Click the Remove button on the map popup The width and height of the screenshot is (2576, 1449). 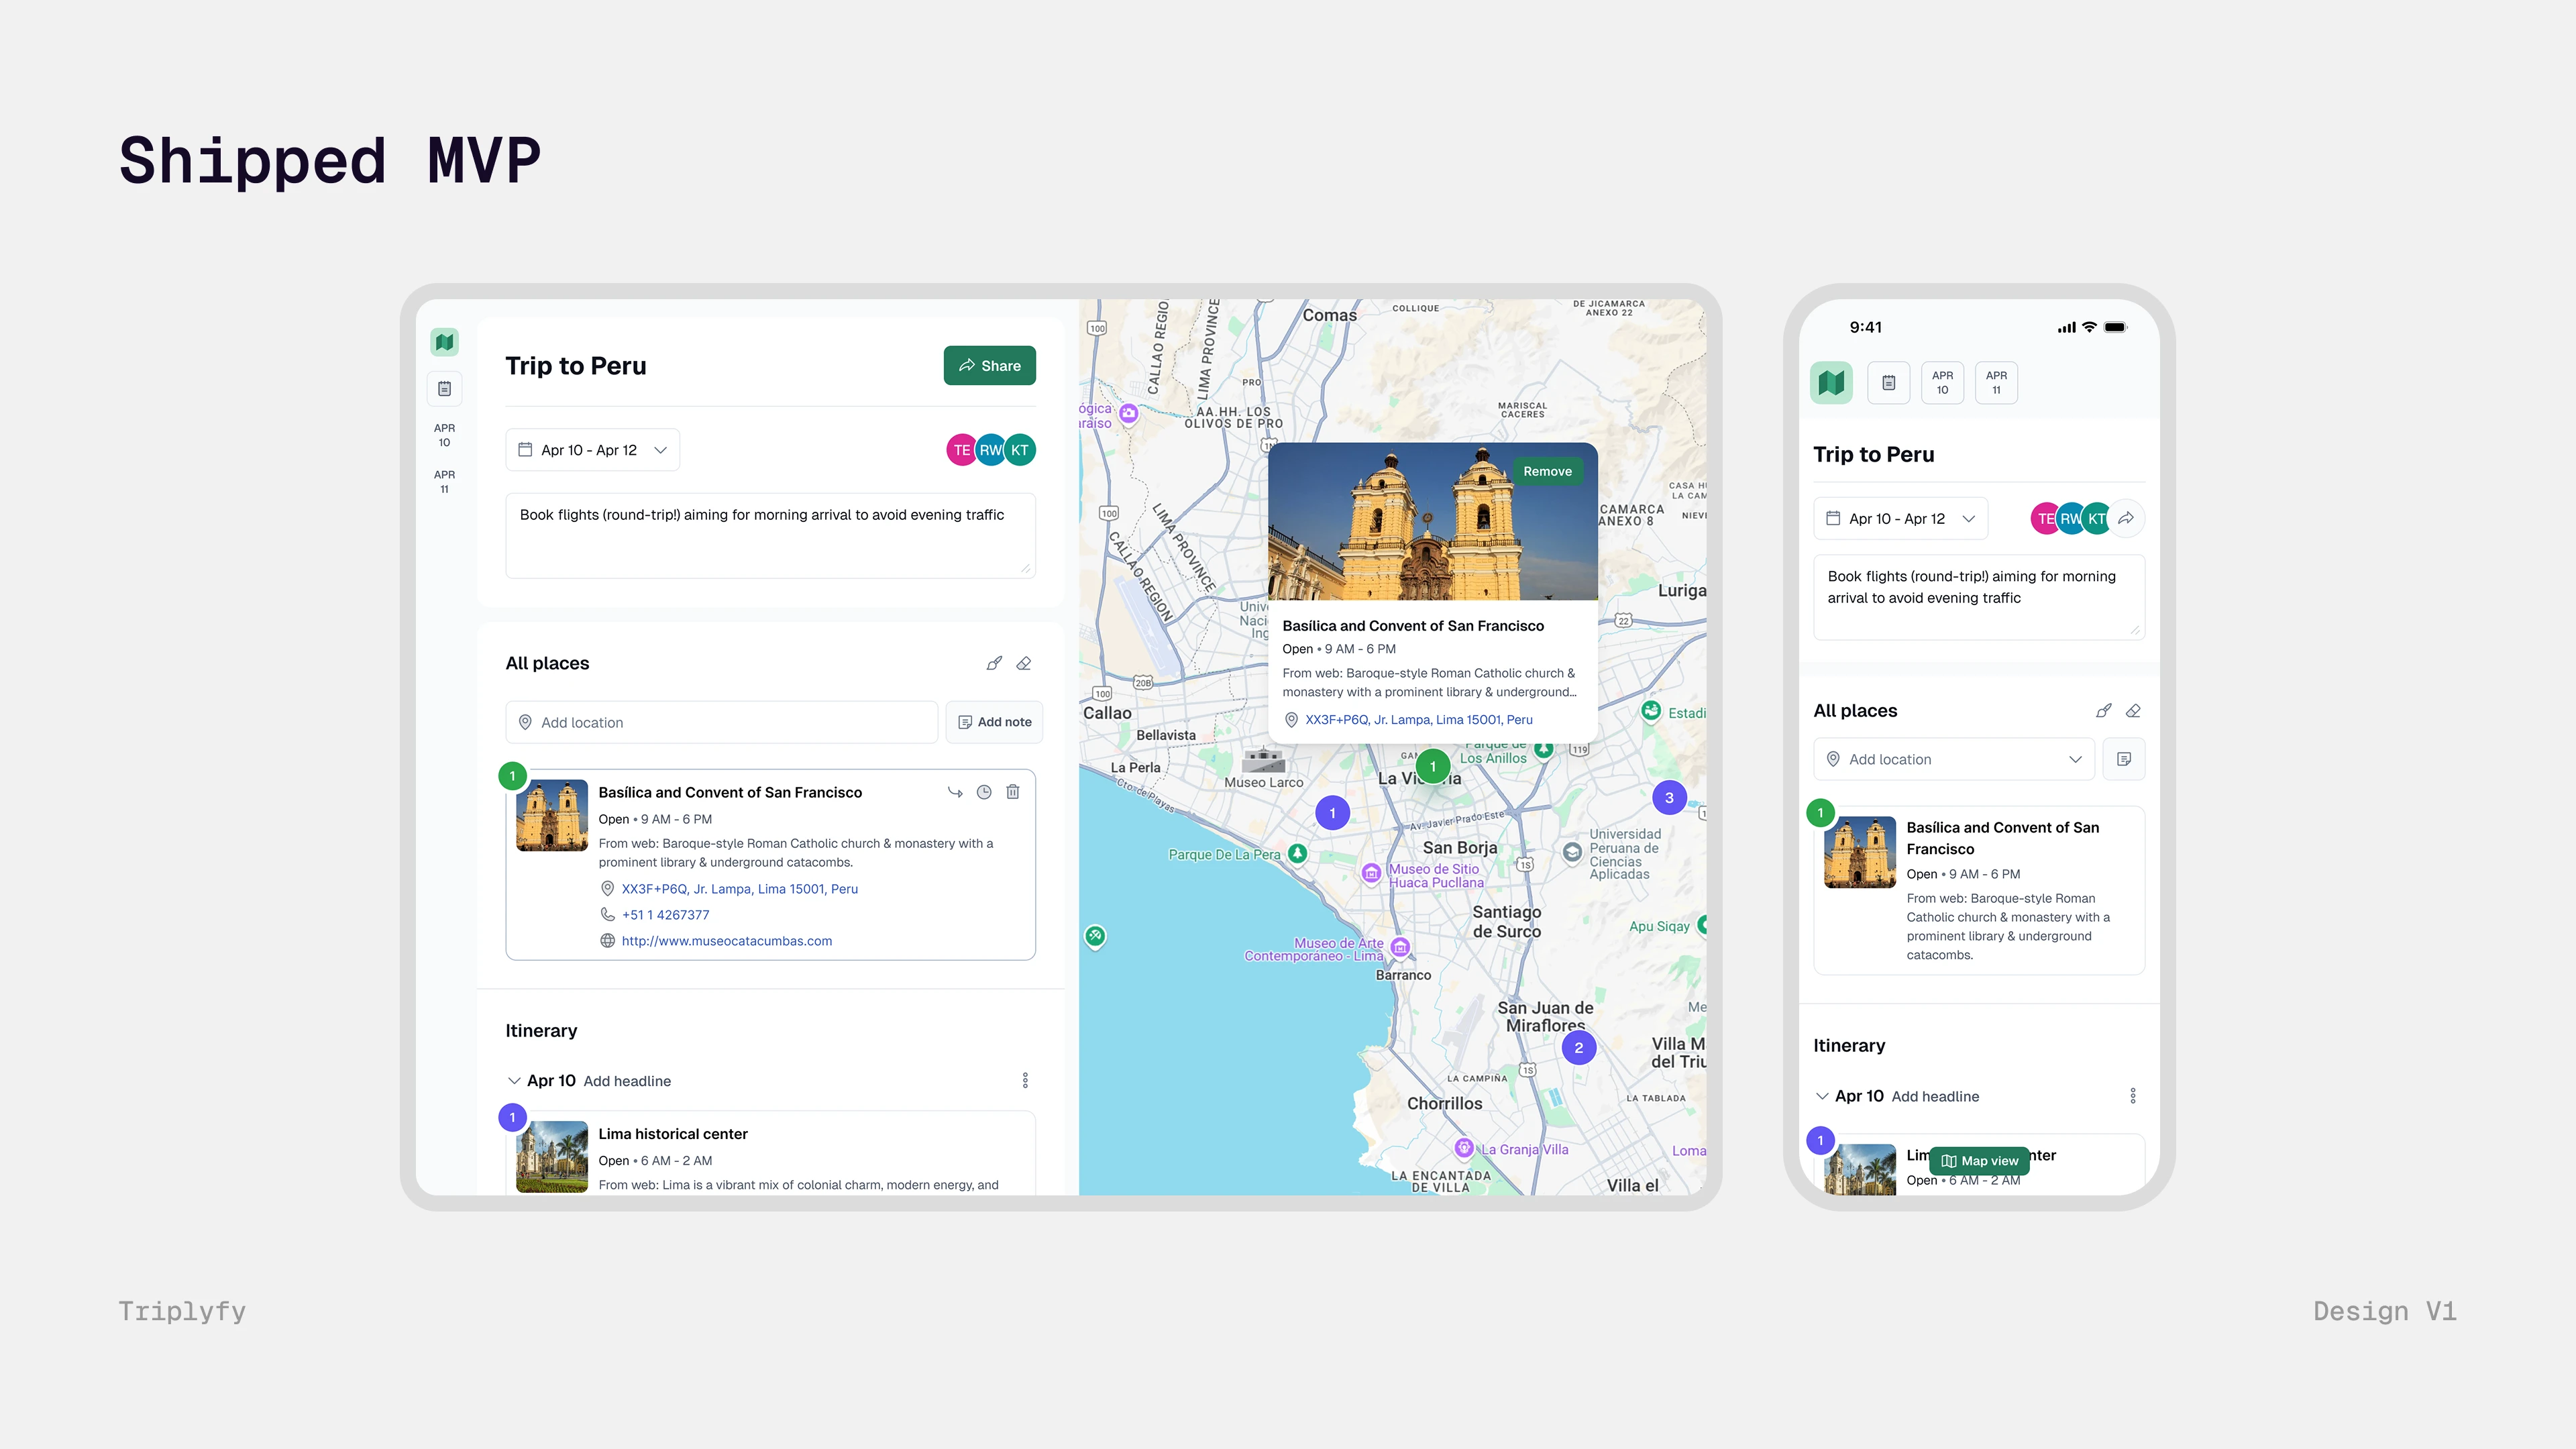pyautogui.click(x=1547, y=471)
